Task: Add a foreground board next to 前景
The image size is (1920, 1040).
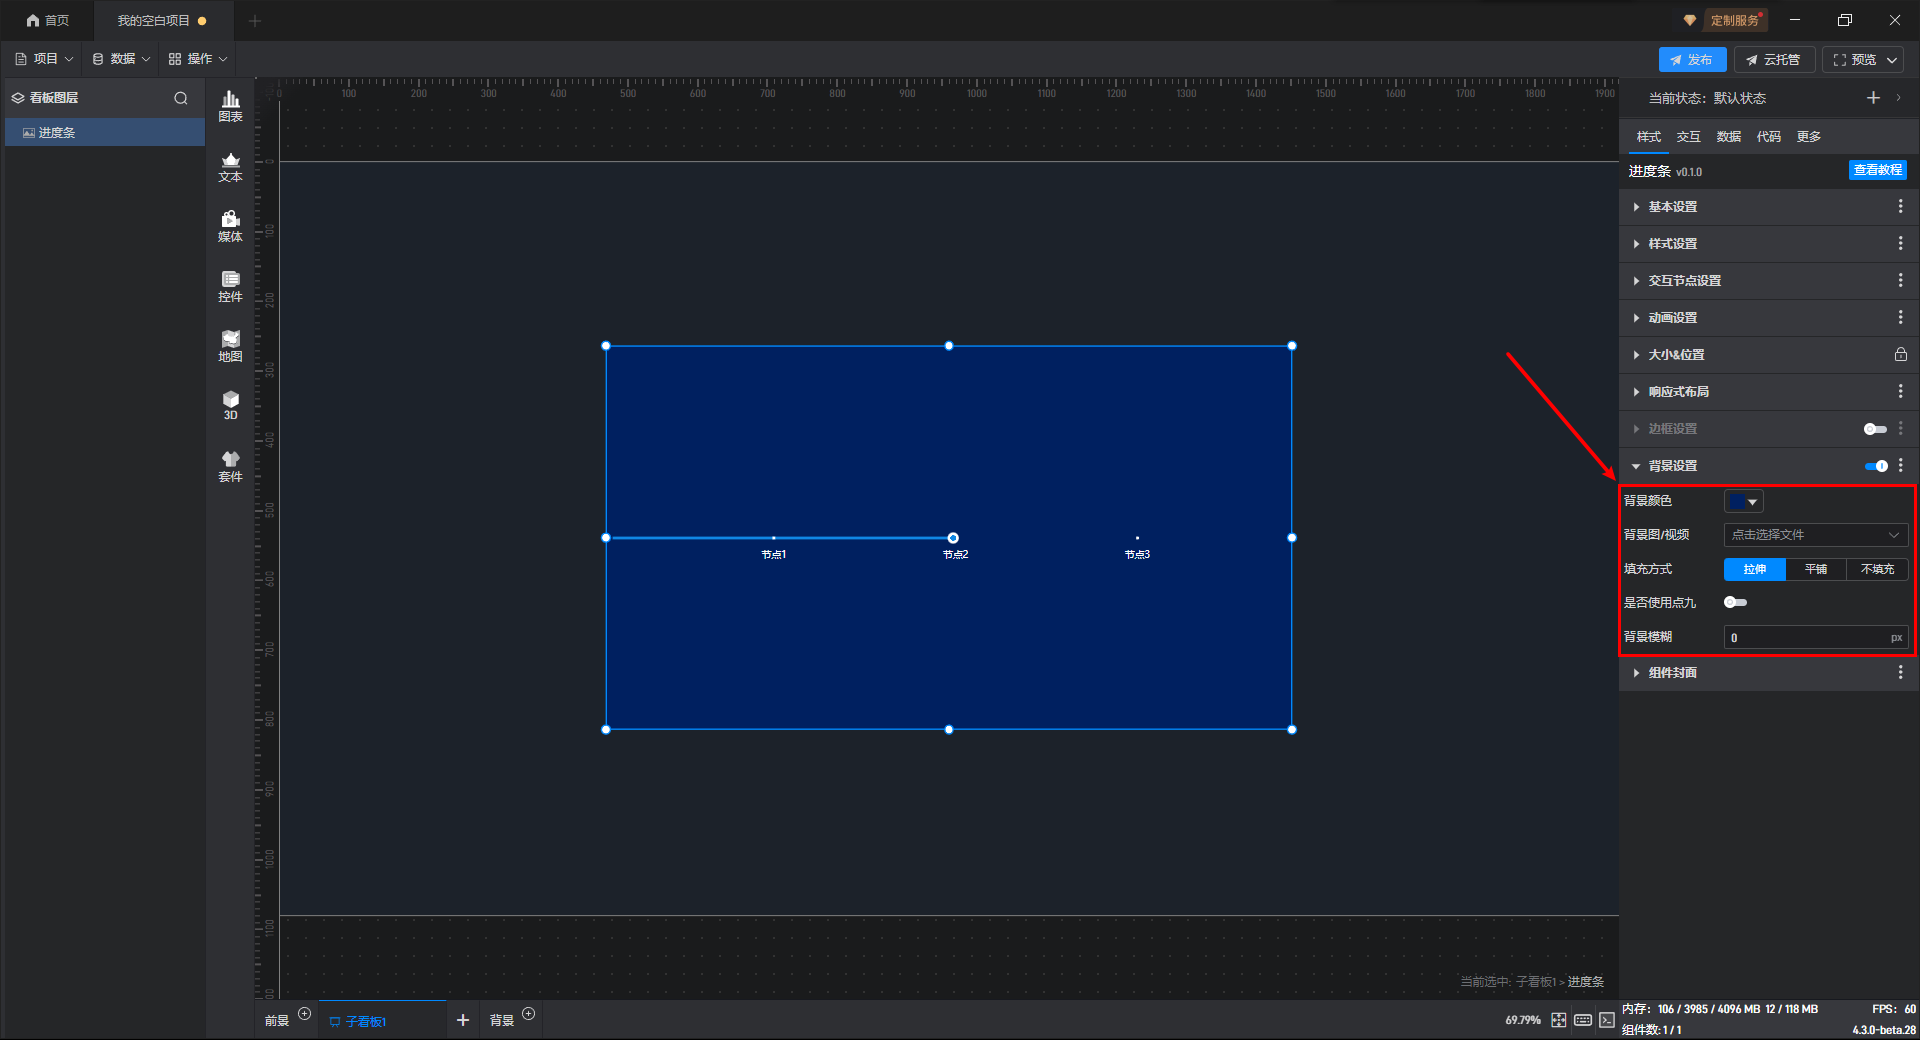Action: [x=305, y=1014]
